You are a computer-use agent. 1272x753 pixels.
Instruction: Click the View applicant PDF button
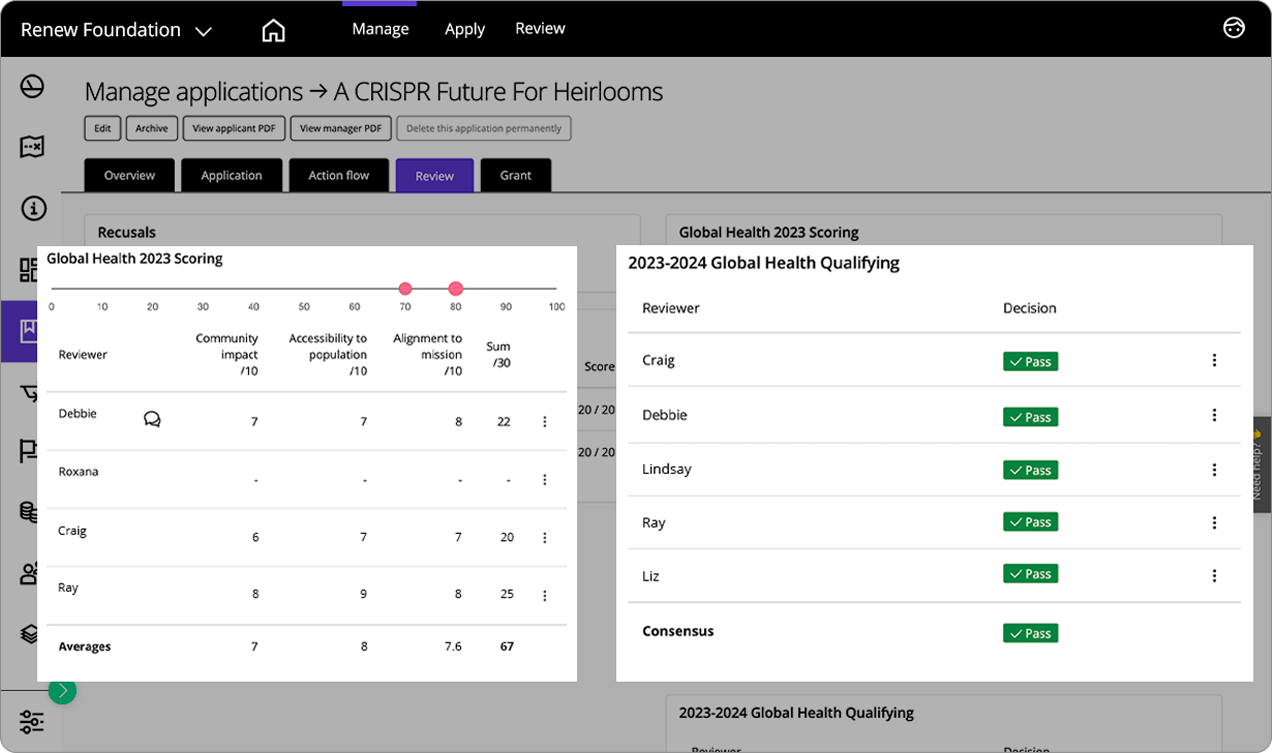point(234,128)
